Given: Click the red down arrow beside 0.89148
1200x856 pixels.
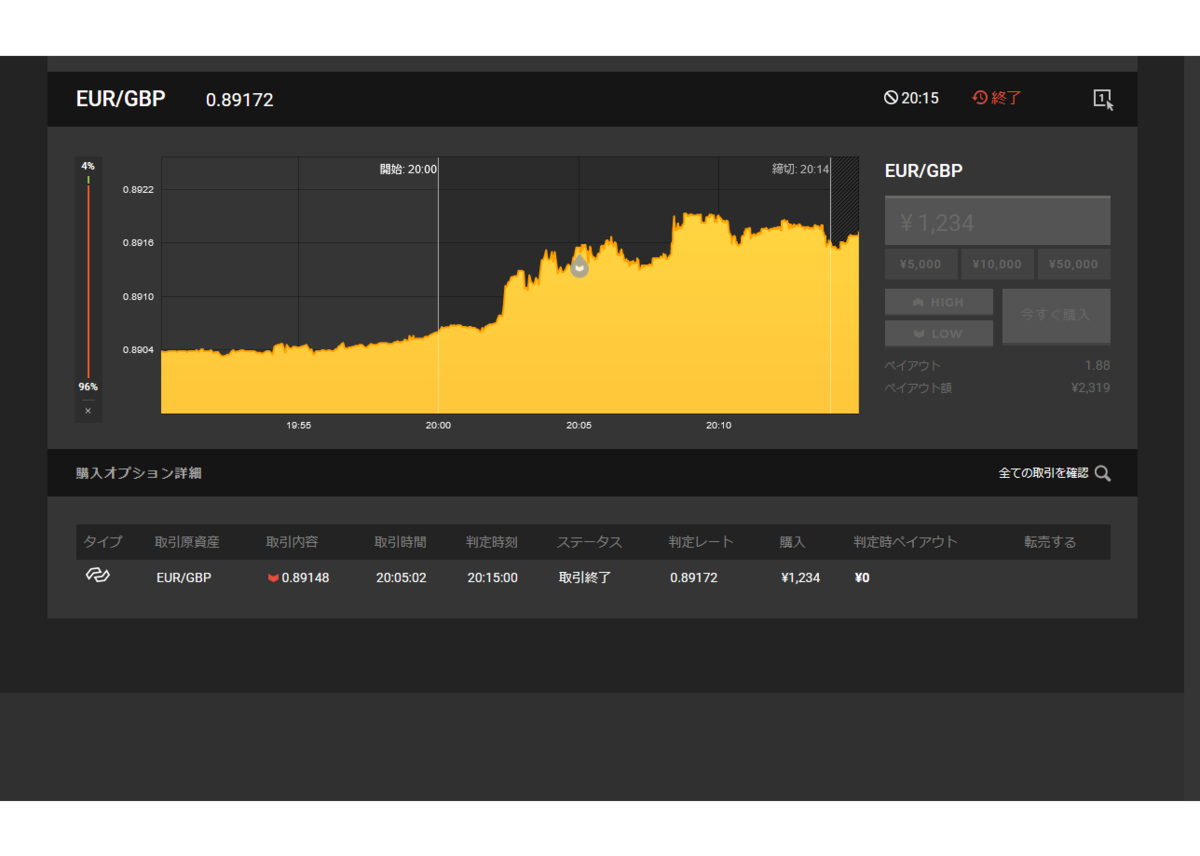Looking at the screenshot, I should point(273,578).
